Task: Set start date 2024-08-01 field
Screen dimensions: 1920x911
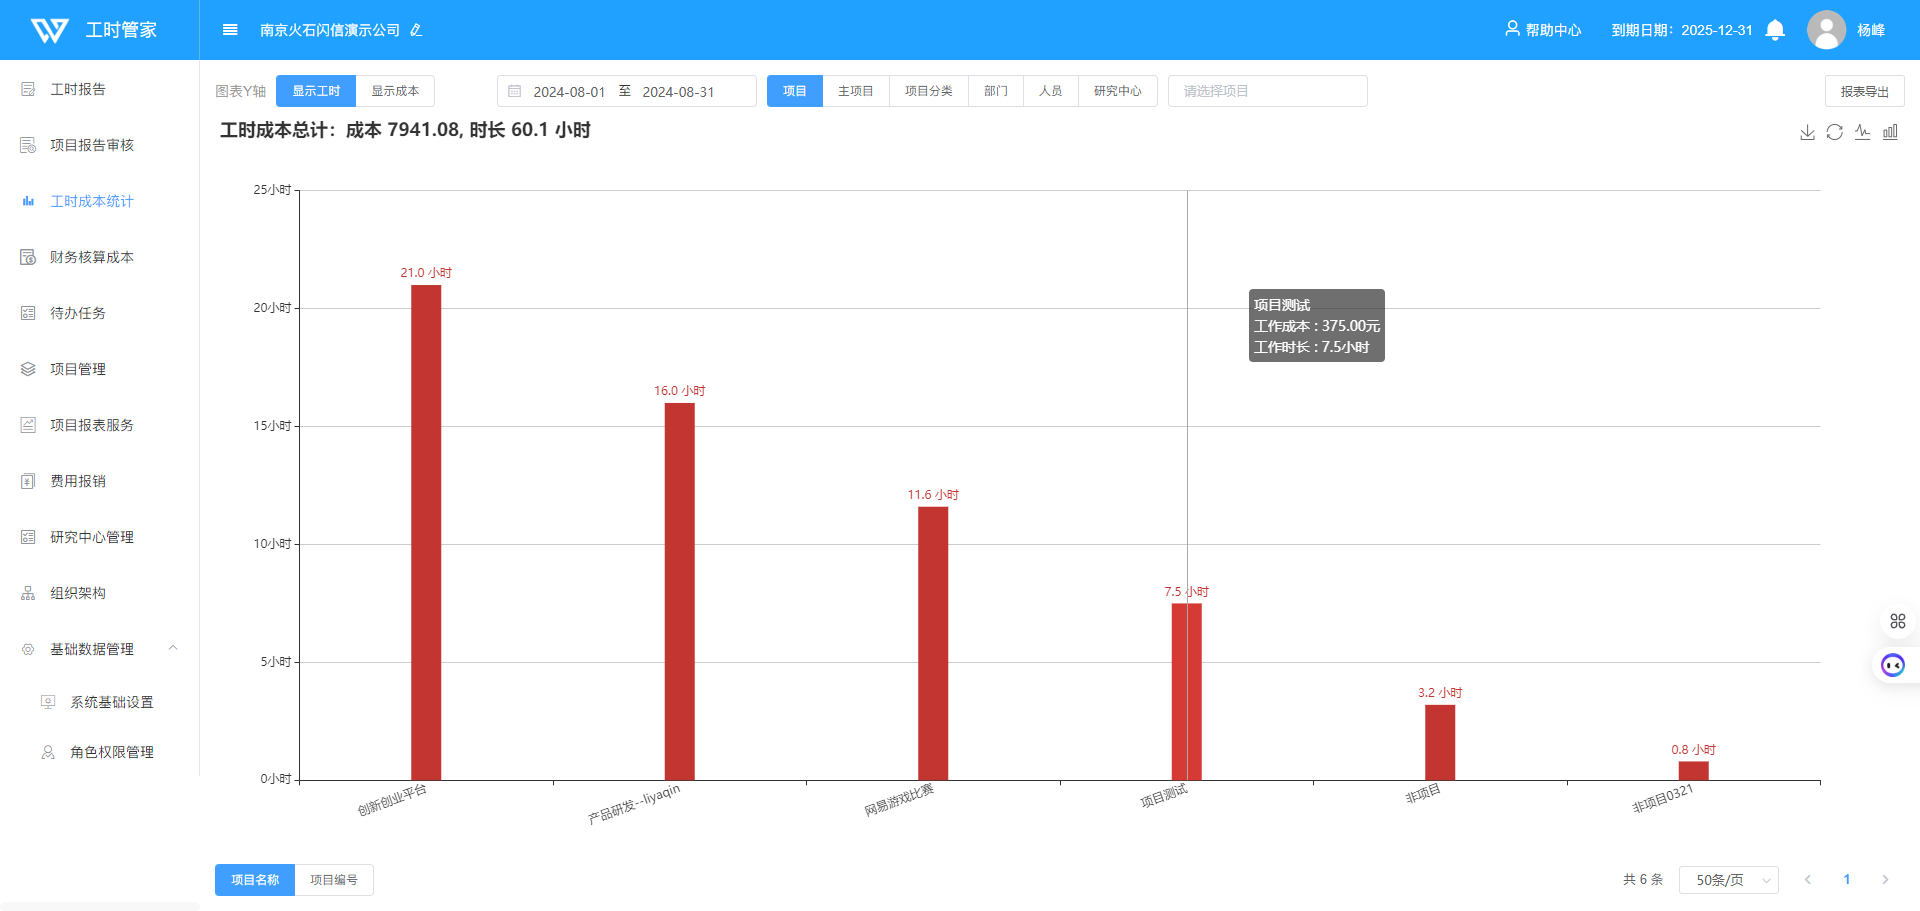Action: tap(569, 91)
